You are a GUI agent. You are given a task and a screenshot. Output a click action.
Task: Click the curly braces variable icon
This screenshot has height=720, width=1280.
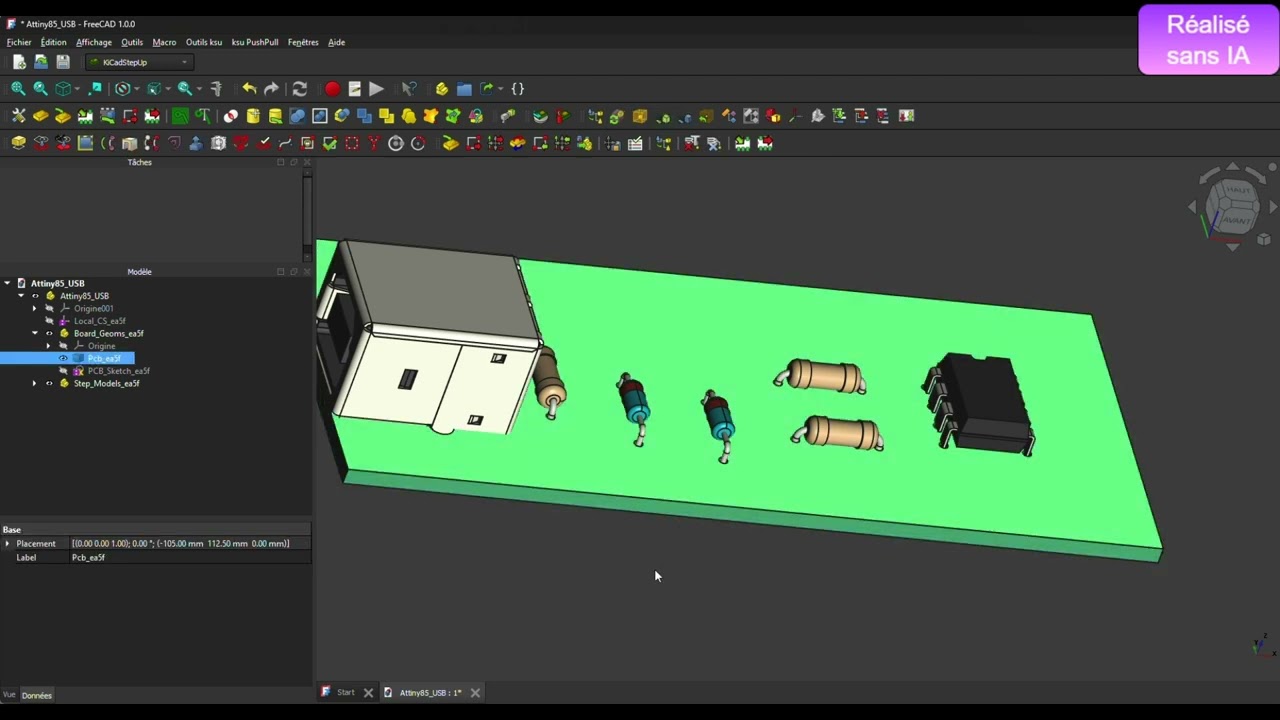518,89
